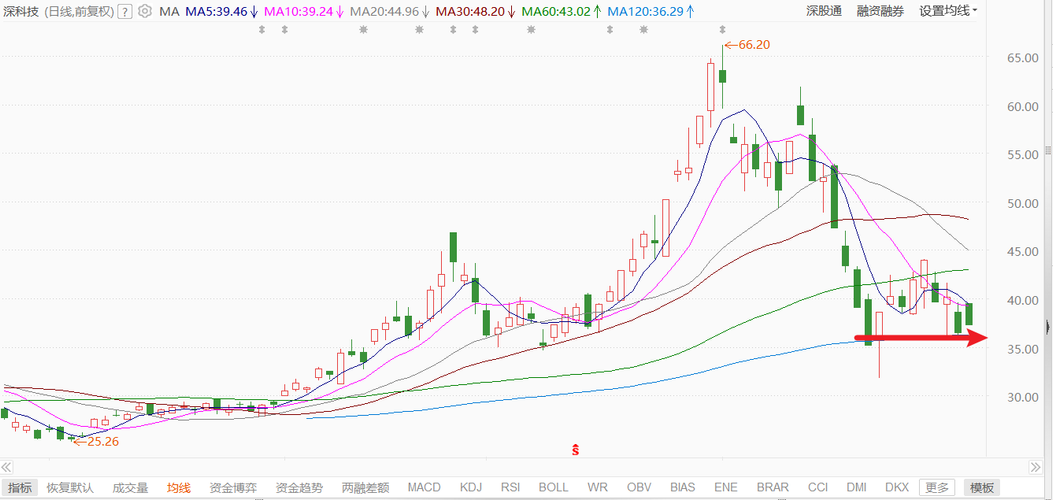Select the KDJ indicator tab
This screenshot has width=1053, height=500.
coord(471,488)
